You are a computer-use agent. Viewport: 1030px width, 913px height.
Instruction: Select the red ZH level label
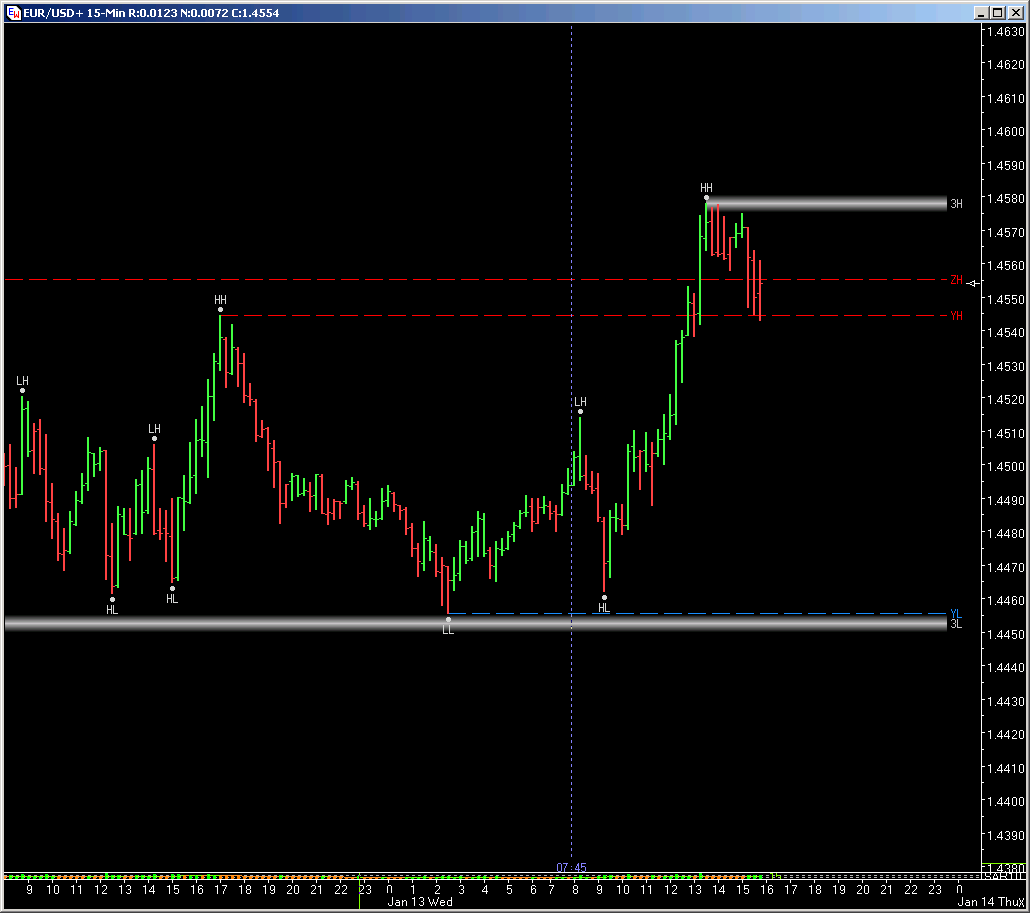pyautogui.click(x=956, y=280)
